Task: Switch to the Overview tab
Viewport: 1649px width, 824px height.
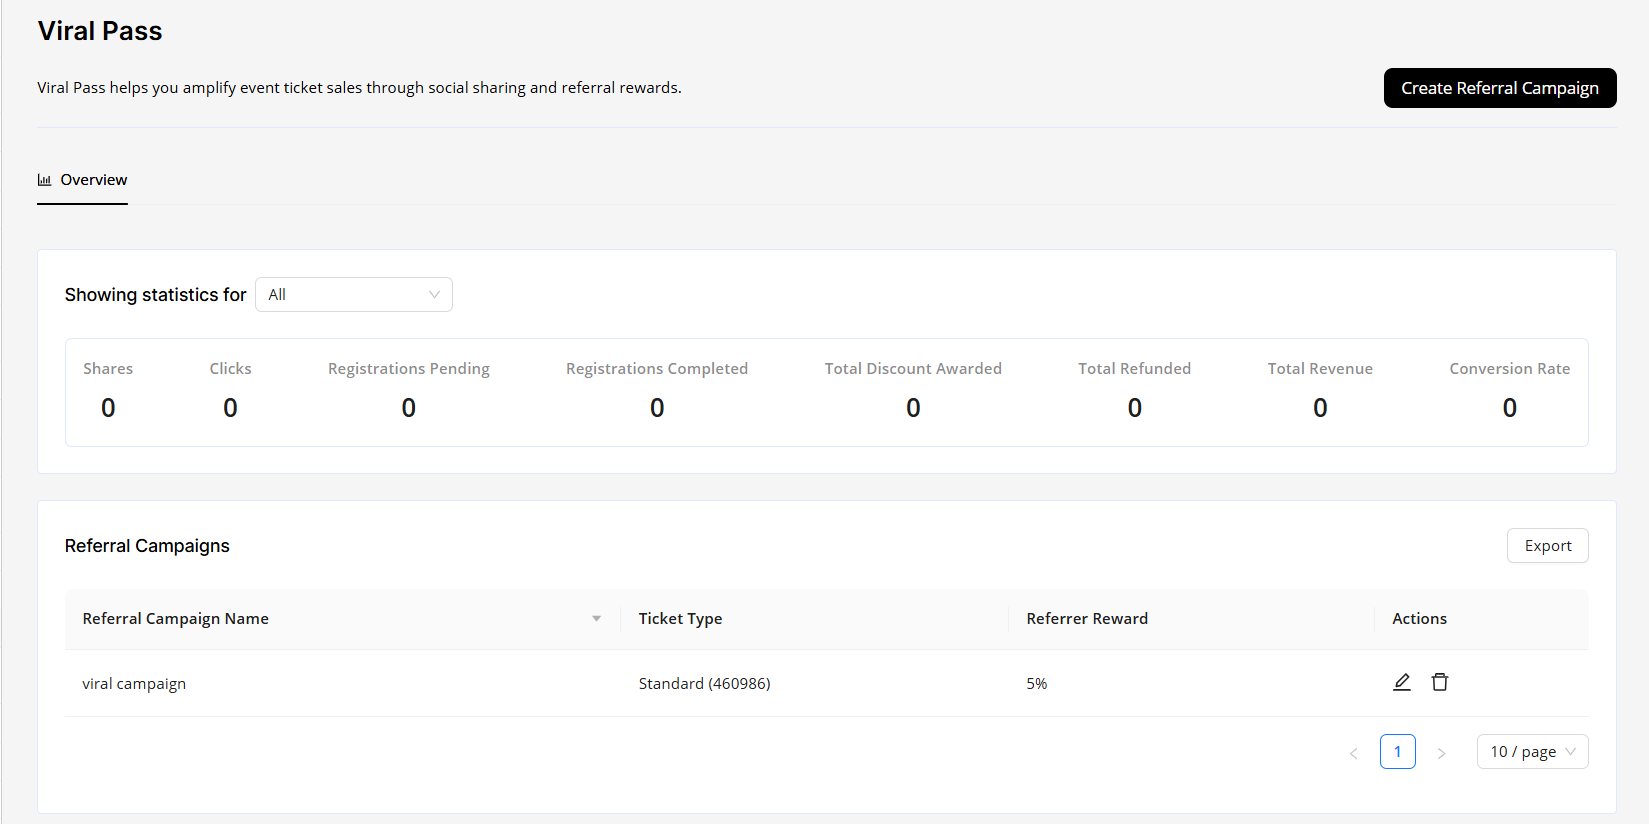Action: 83,180
